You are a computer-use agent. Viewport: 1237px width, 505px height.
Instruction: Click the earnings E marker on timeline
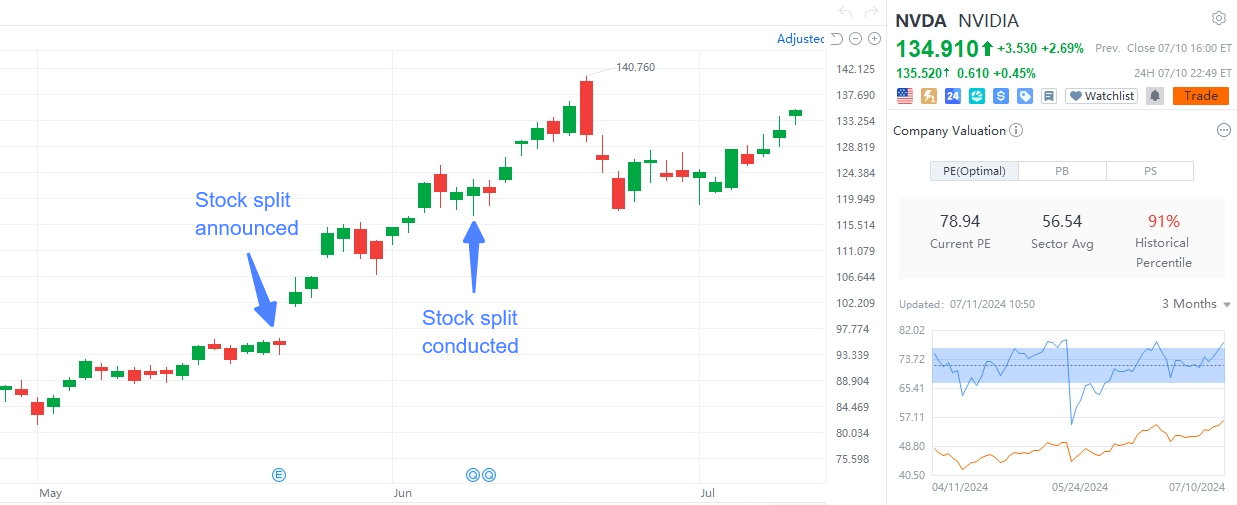pos(279,475)
